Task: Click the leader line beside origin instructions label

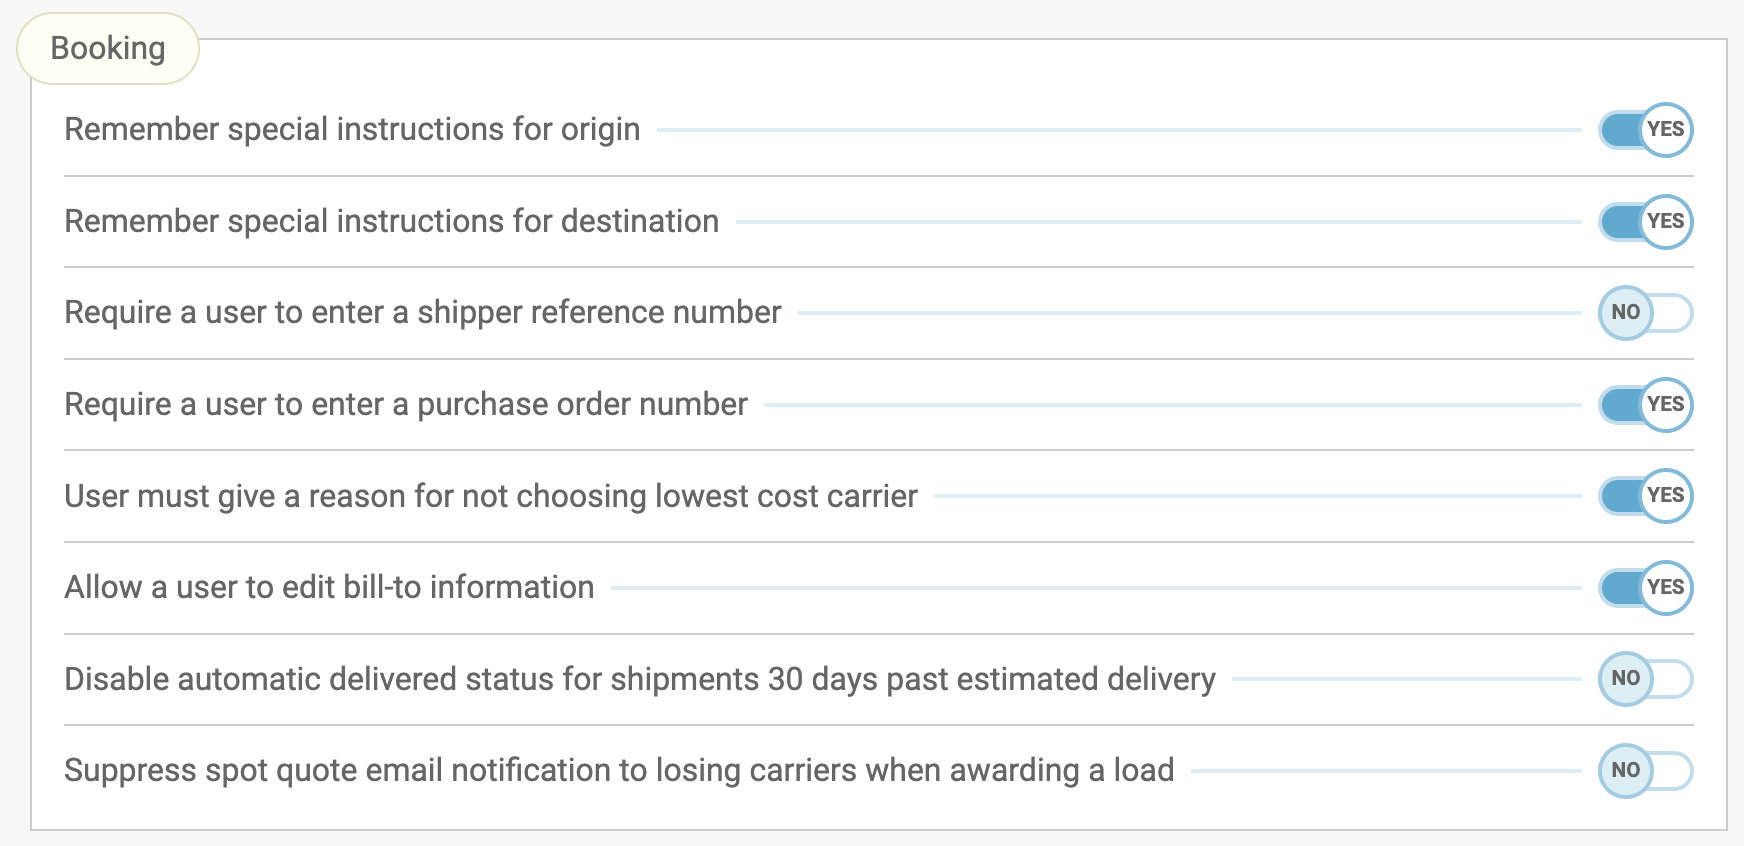Action: pyautogui.click(x=1118, y=130)
